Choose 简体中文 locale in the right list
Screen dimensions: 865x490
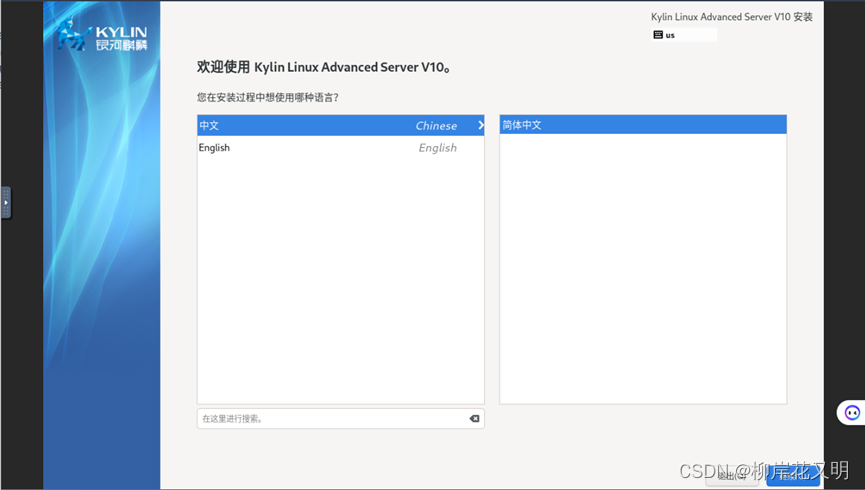[x=643, y=125]
